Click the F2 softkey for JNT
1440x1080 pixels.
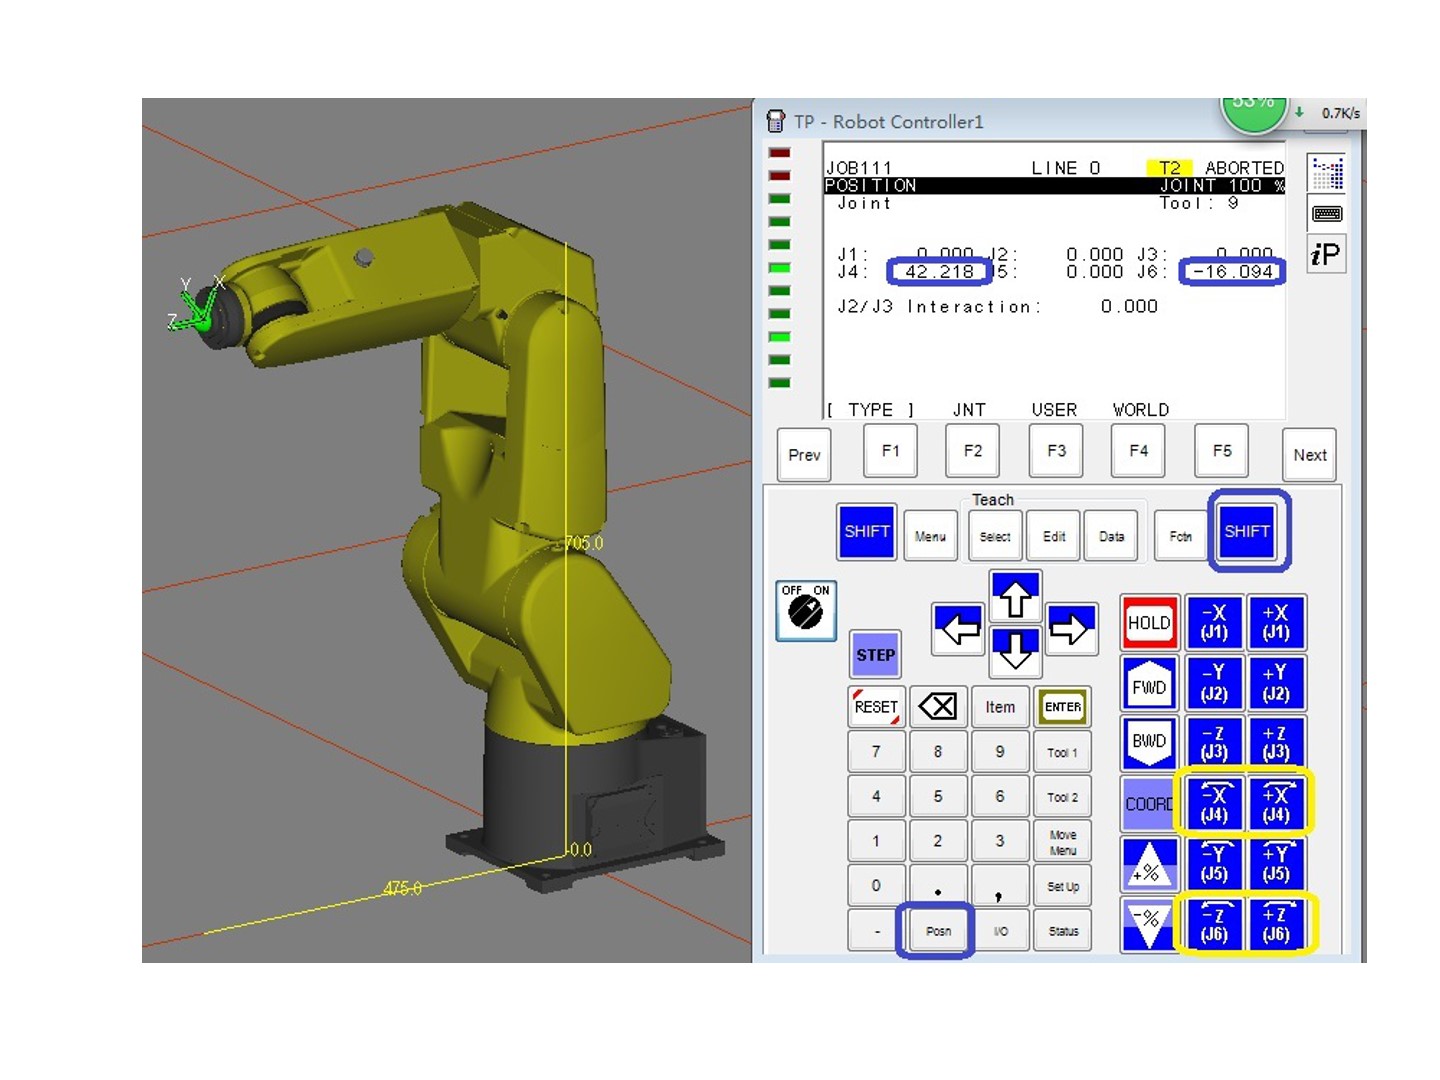coord(972,451)
